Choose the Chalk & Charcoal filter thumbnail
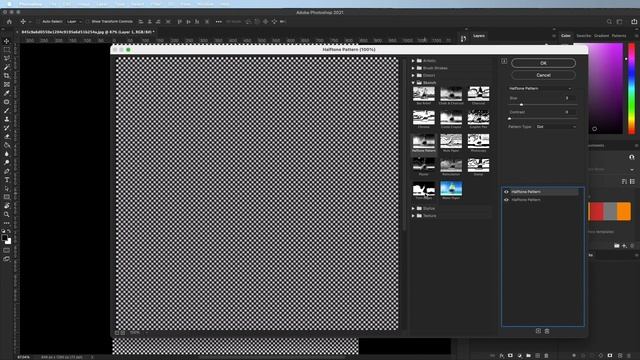640x360 pixels. tap(451, 96)
